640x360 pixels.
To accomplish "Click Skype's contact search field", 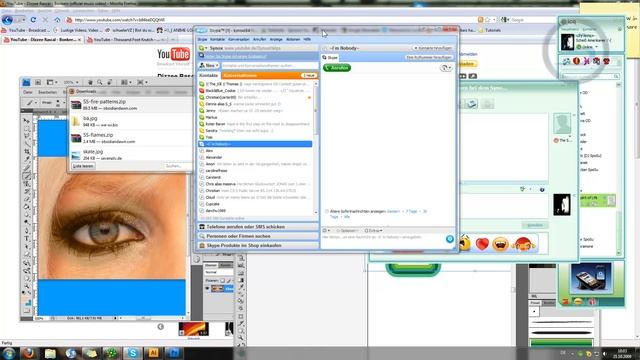I will [269, 65].
